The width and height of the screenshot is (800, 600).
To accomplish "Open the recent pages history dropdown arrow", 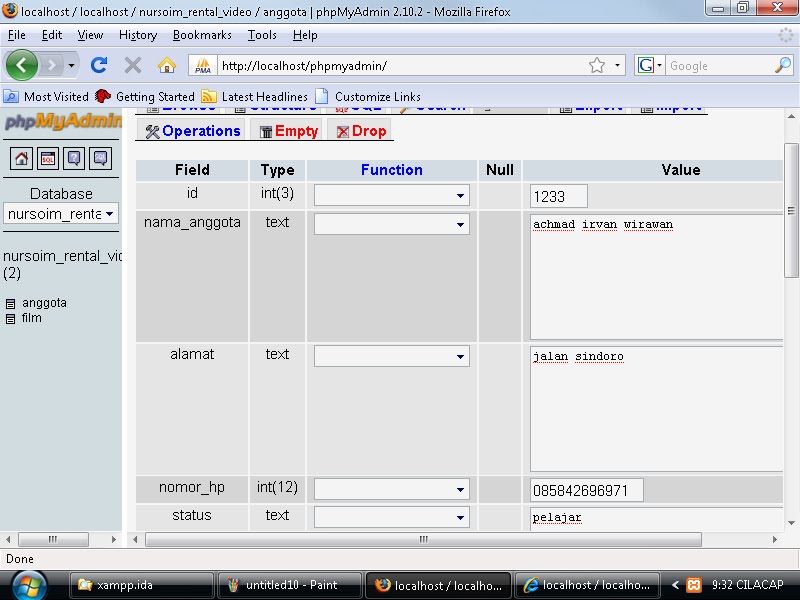I will (x=71, y=65).
